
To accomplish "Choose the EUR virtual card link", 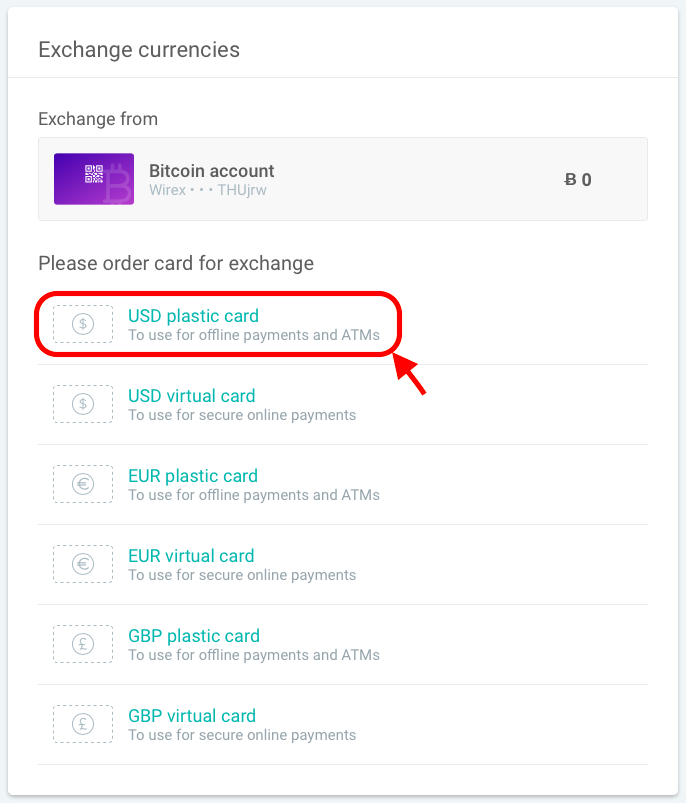I will click(191, 556).
